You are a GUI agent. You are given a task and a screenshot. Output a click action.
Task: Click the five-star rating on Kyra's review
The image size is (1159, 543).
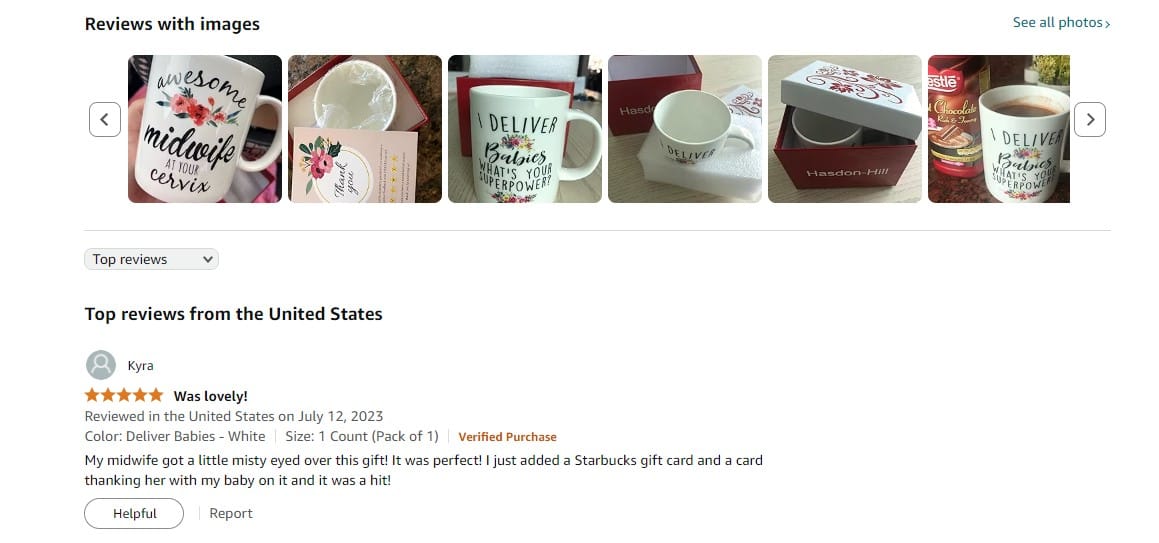coord(123,395)
